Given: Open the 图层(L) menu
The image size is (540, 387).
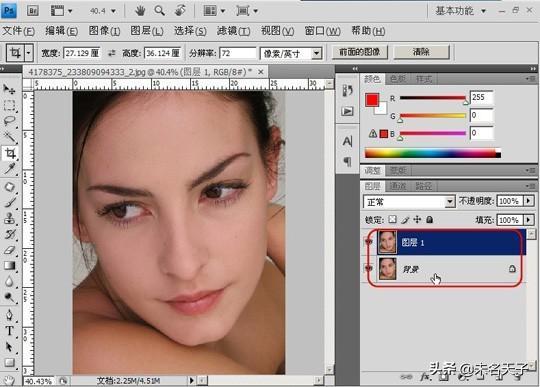Looking at the screenshot, I should [x=146, y=31].
